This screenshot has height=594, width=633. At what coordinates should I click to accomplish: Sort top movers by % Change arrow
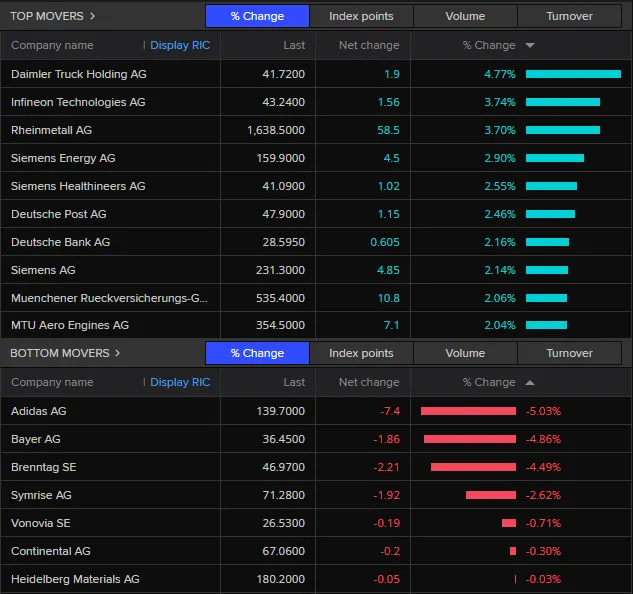pos(530,46)
